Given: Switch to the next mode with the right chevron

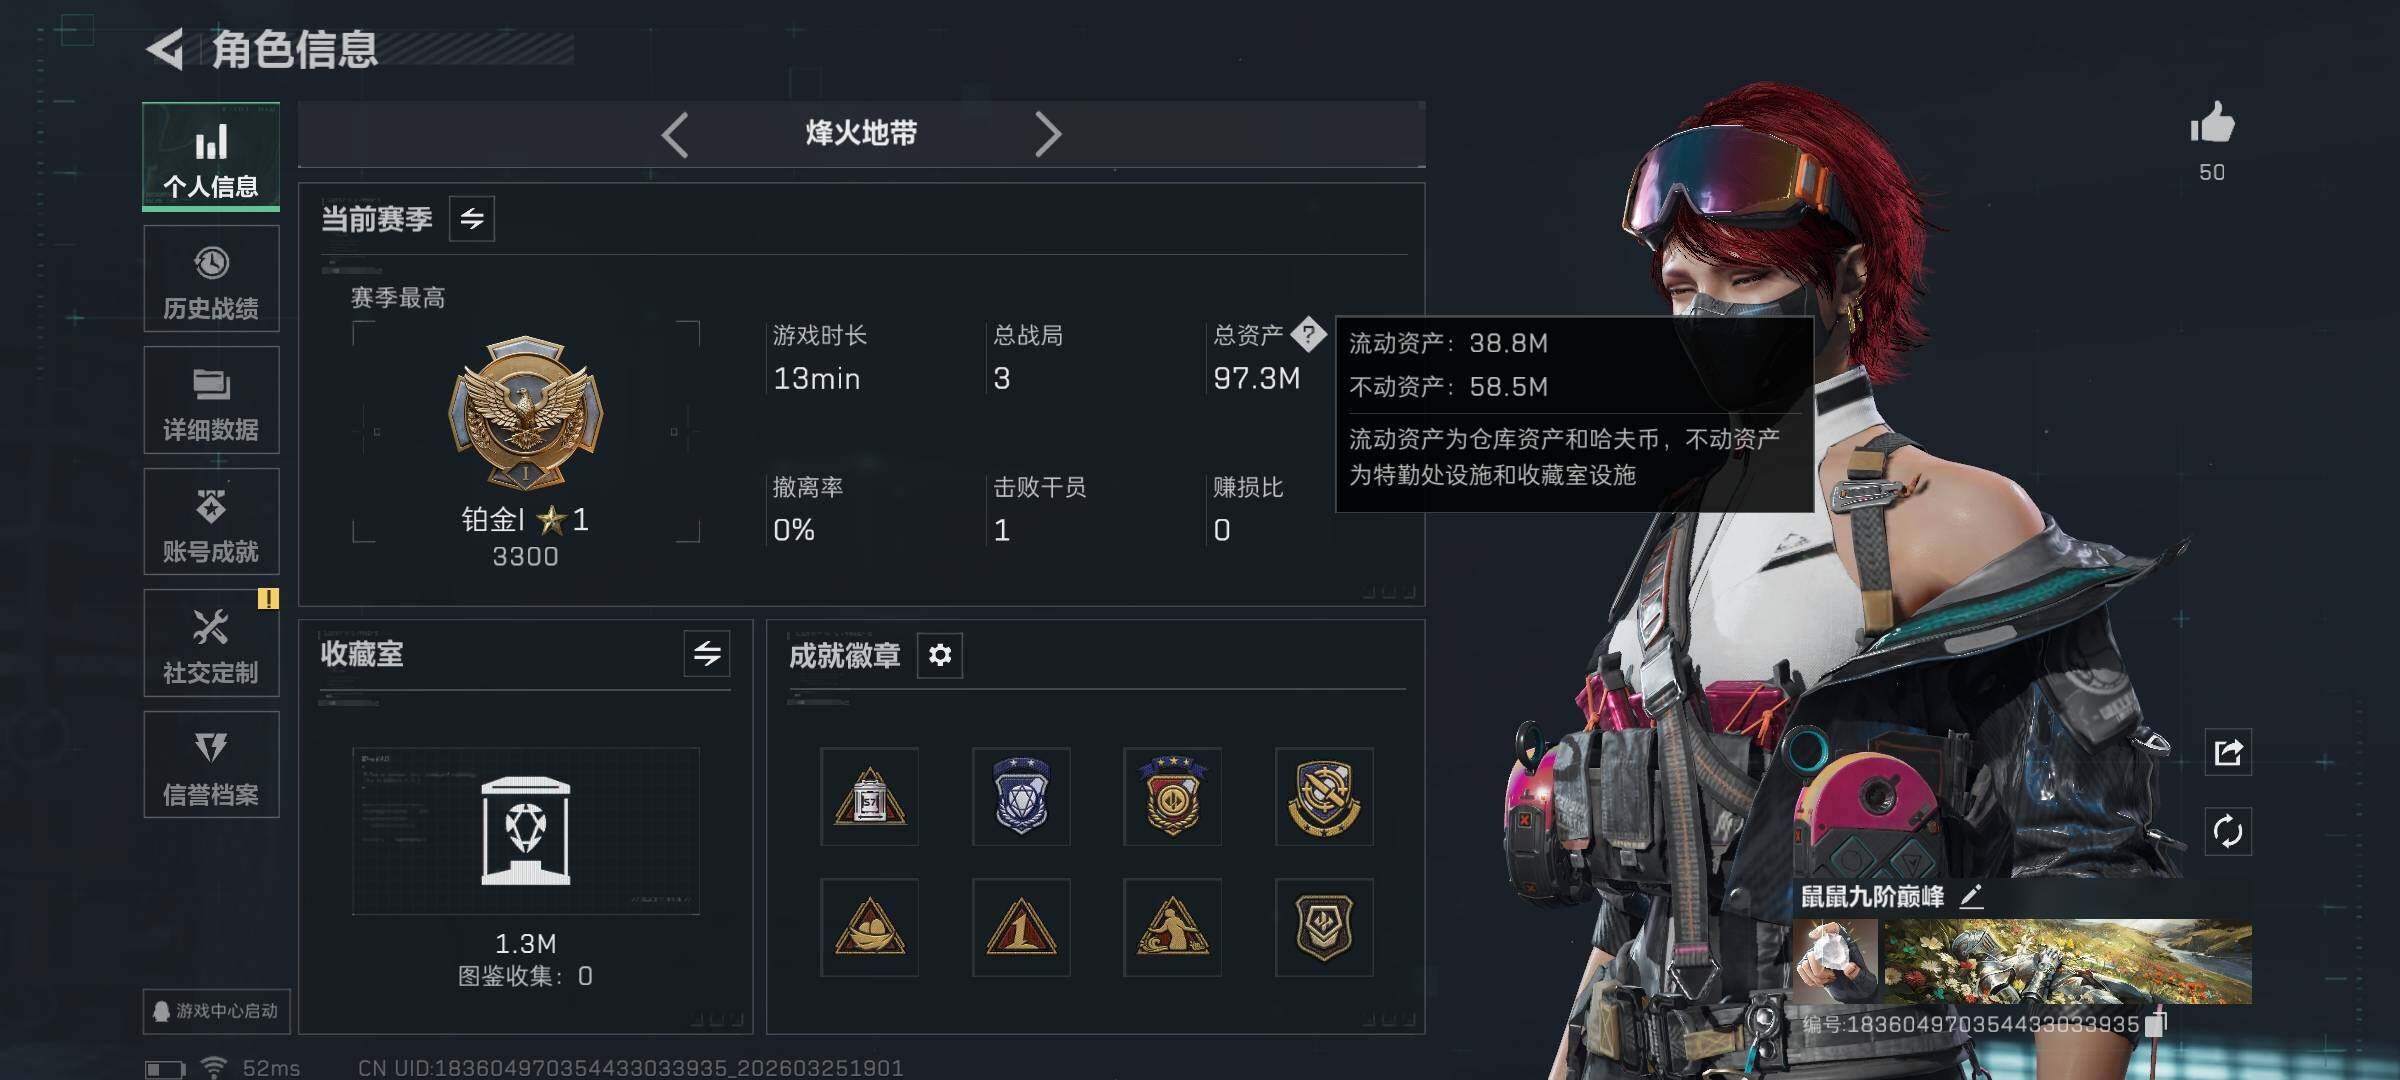Looking at the screenshot, I should click(x=1047, y=135).
